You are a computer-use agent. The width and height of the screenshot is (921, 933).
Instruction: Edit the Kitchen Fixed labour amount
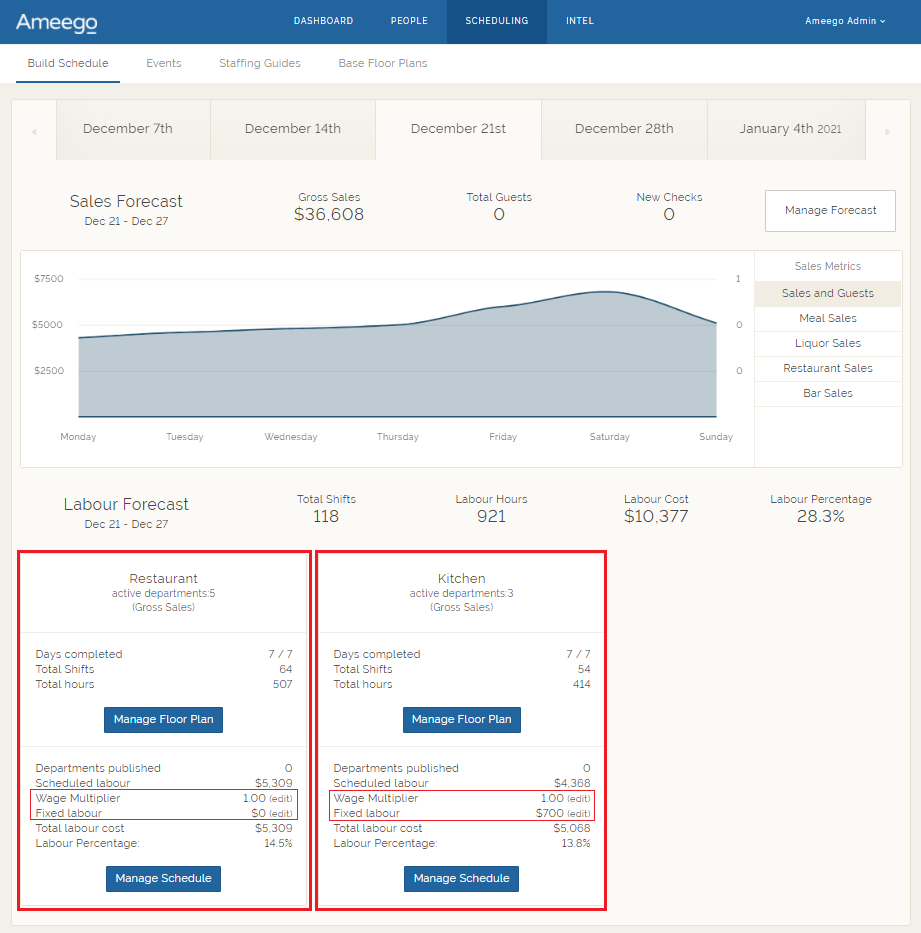(580, 812)
